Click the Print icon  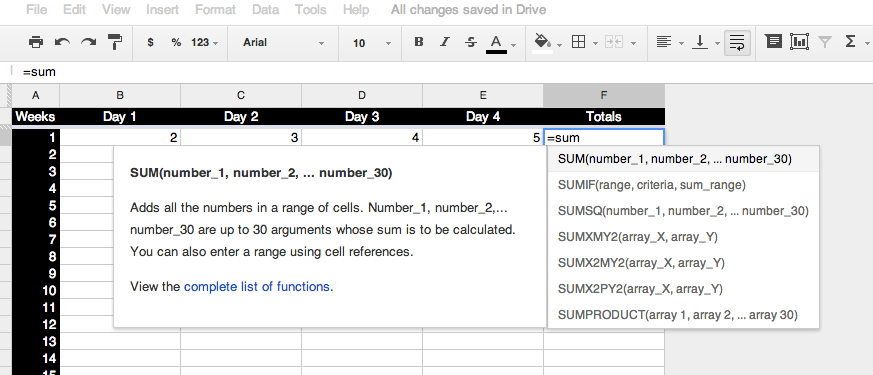tap(36, 42)
